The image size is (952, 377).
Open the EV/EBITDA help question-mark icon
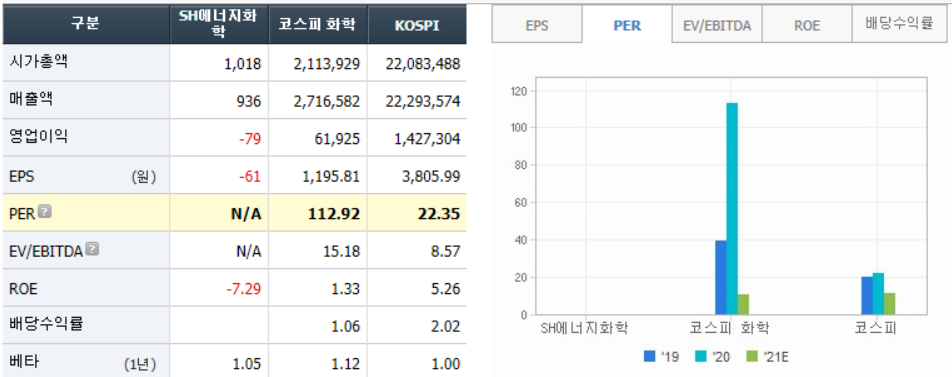click(x=92, y=248)
